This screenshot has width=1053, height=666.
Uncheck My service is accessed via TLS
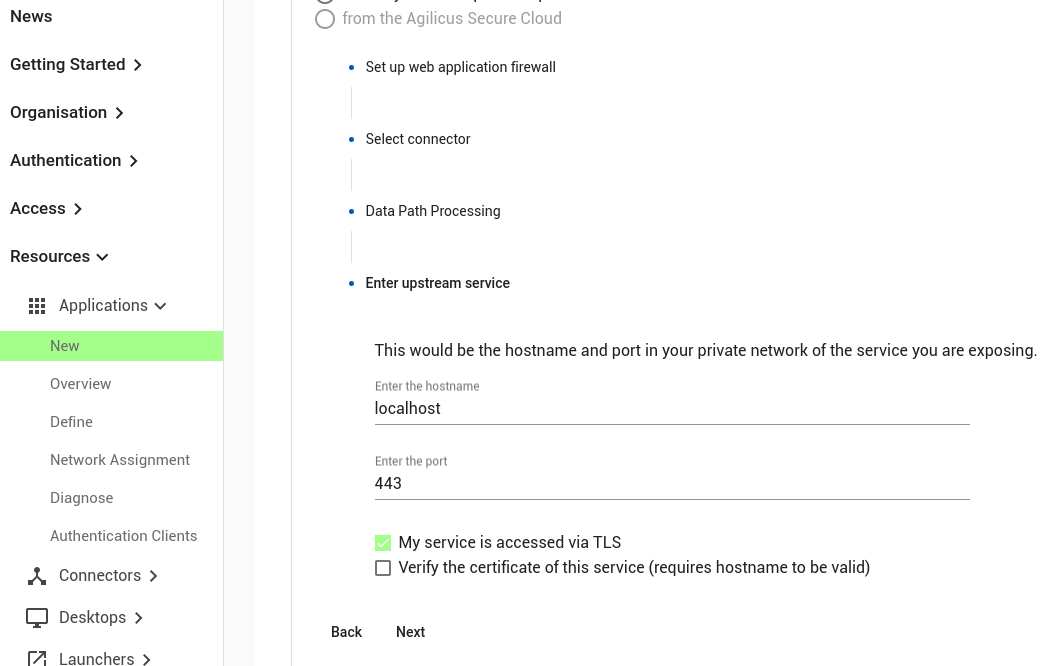point(383,543)
